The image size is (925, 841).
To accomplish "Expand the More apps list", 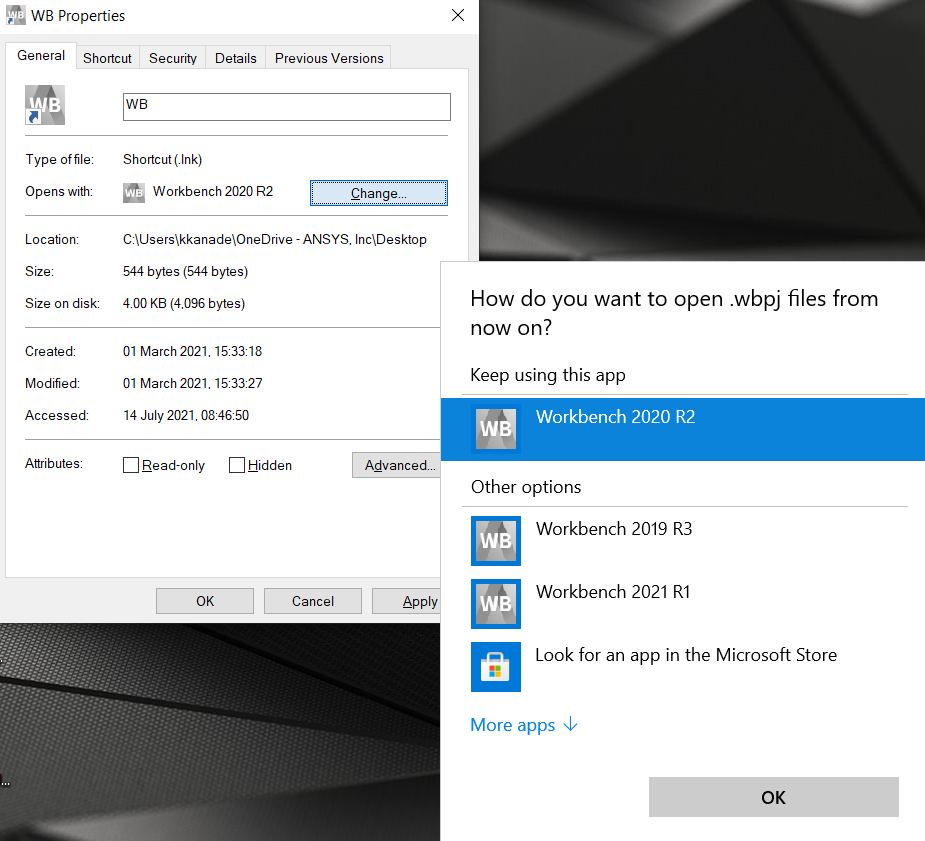I will (x=523, y=725).
